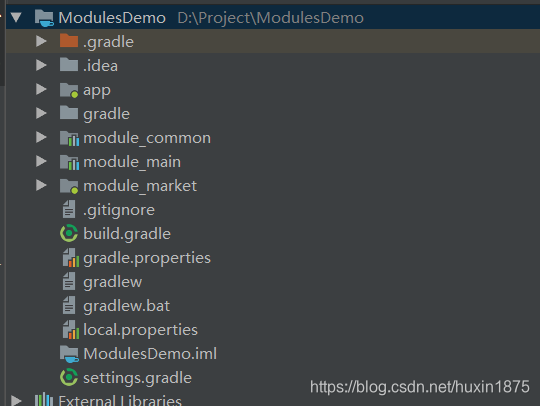Select the gradlew.bat file
Viewport: 540px width, 406px height.
(127, 306)
